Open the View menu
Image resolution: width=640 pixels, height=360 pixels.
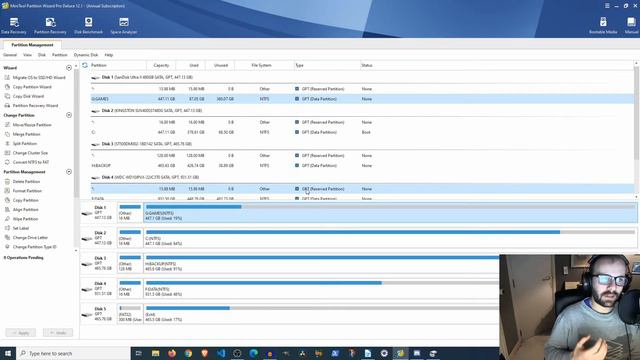click(27, 55)
